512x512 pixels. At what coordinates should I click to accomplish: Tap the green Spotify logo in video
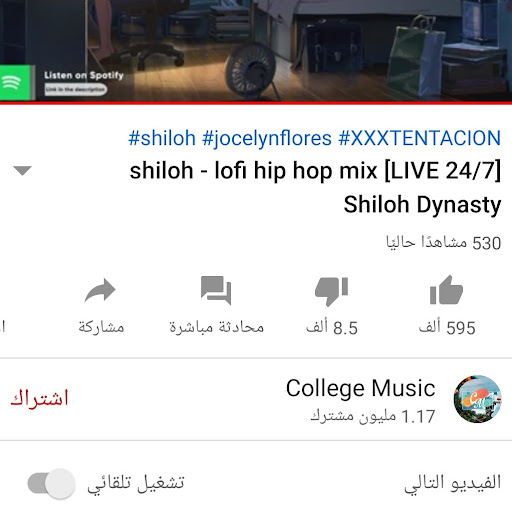click(x=15, y=82)
